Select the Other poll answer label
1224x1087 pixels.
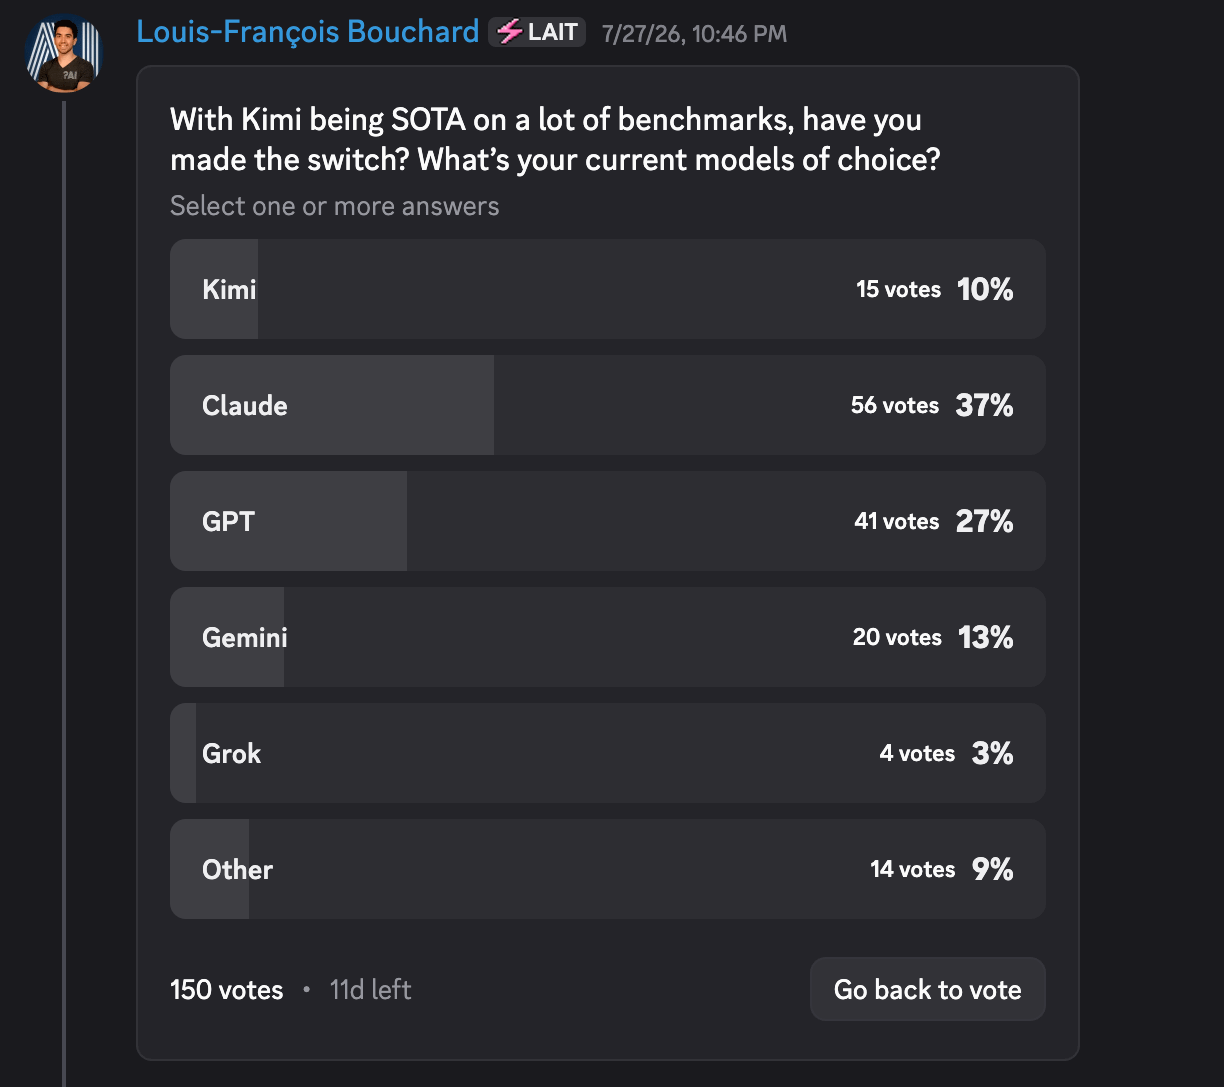click(x=237, y=869)
